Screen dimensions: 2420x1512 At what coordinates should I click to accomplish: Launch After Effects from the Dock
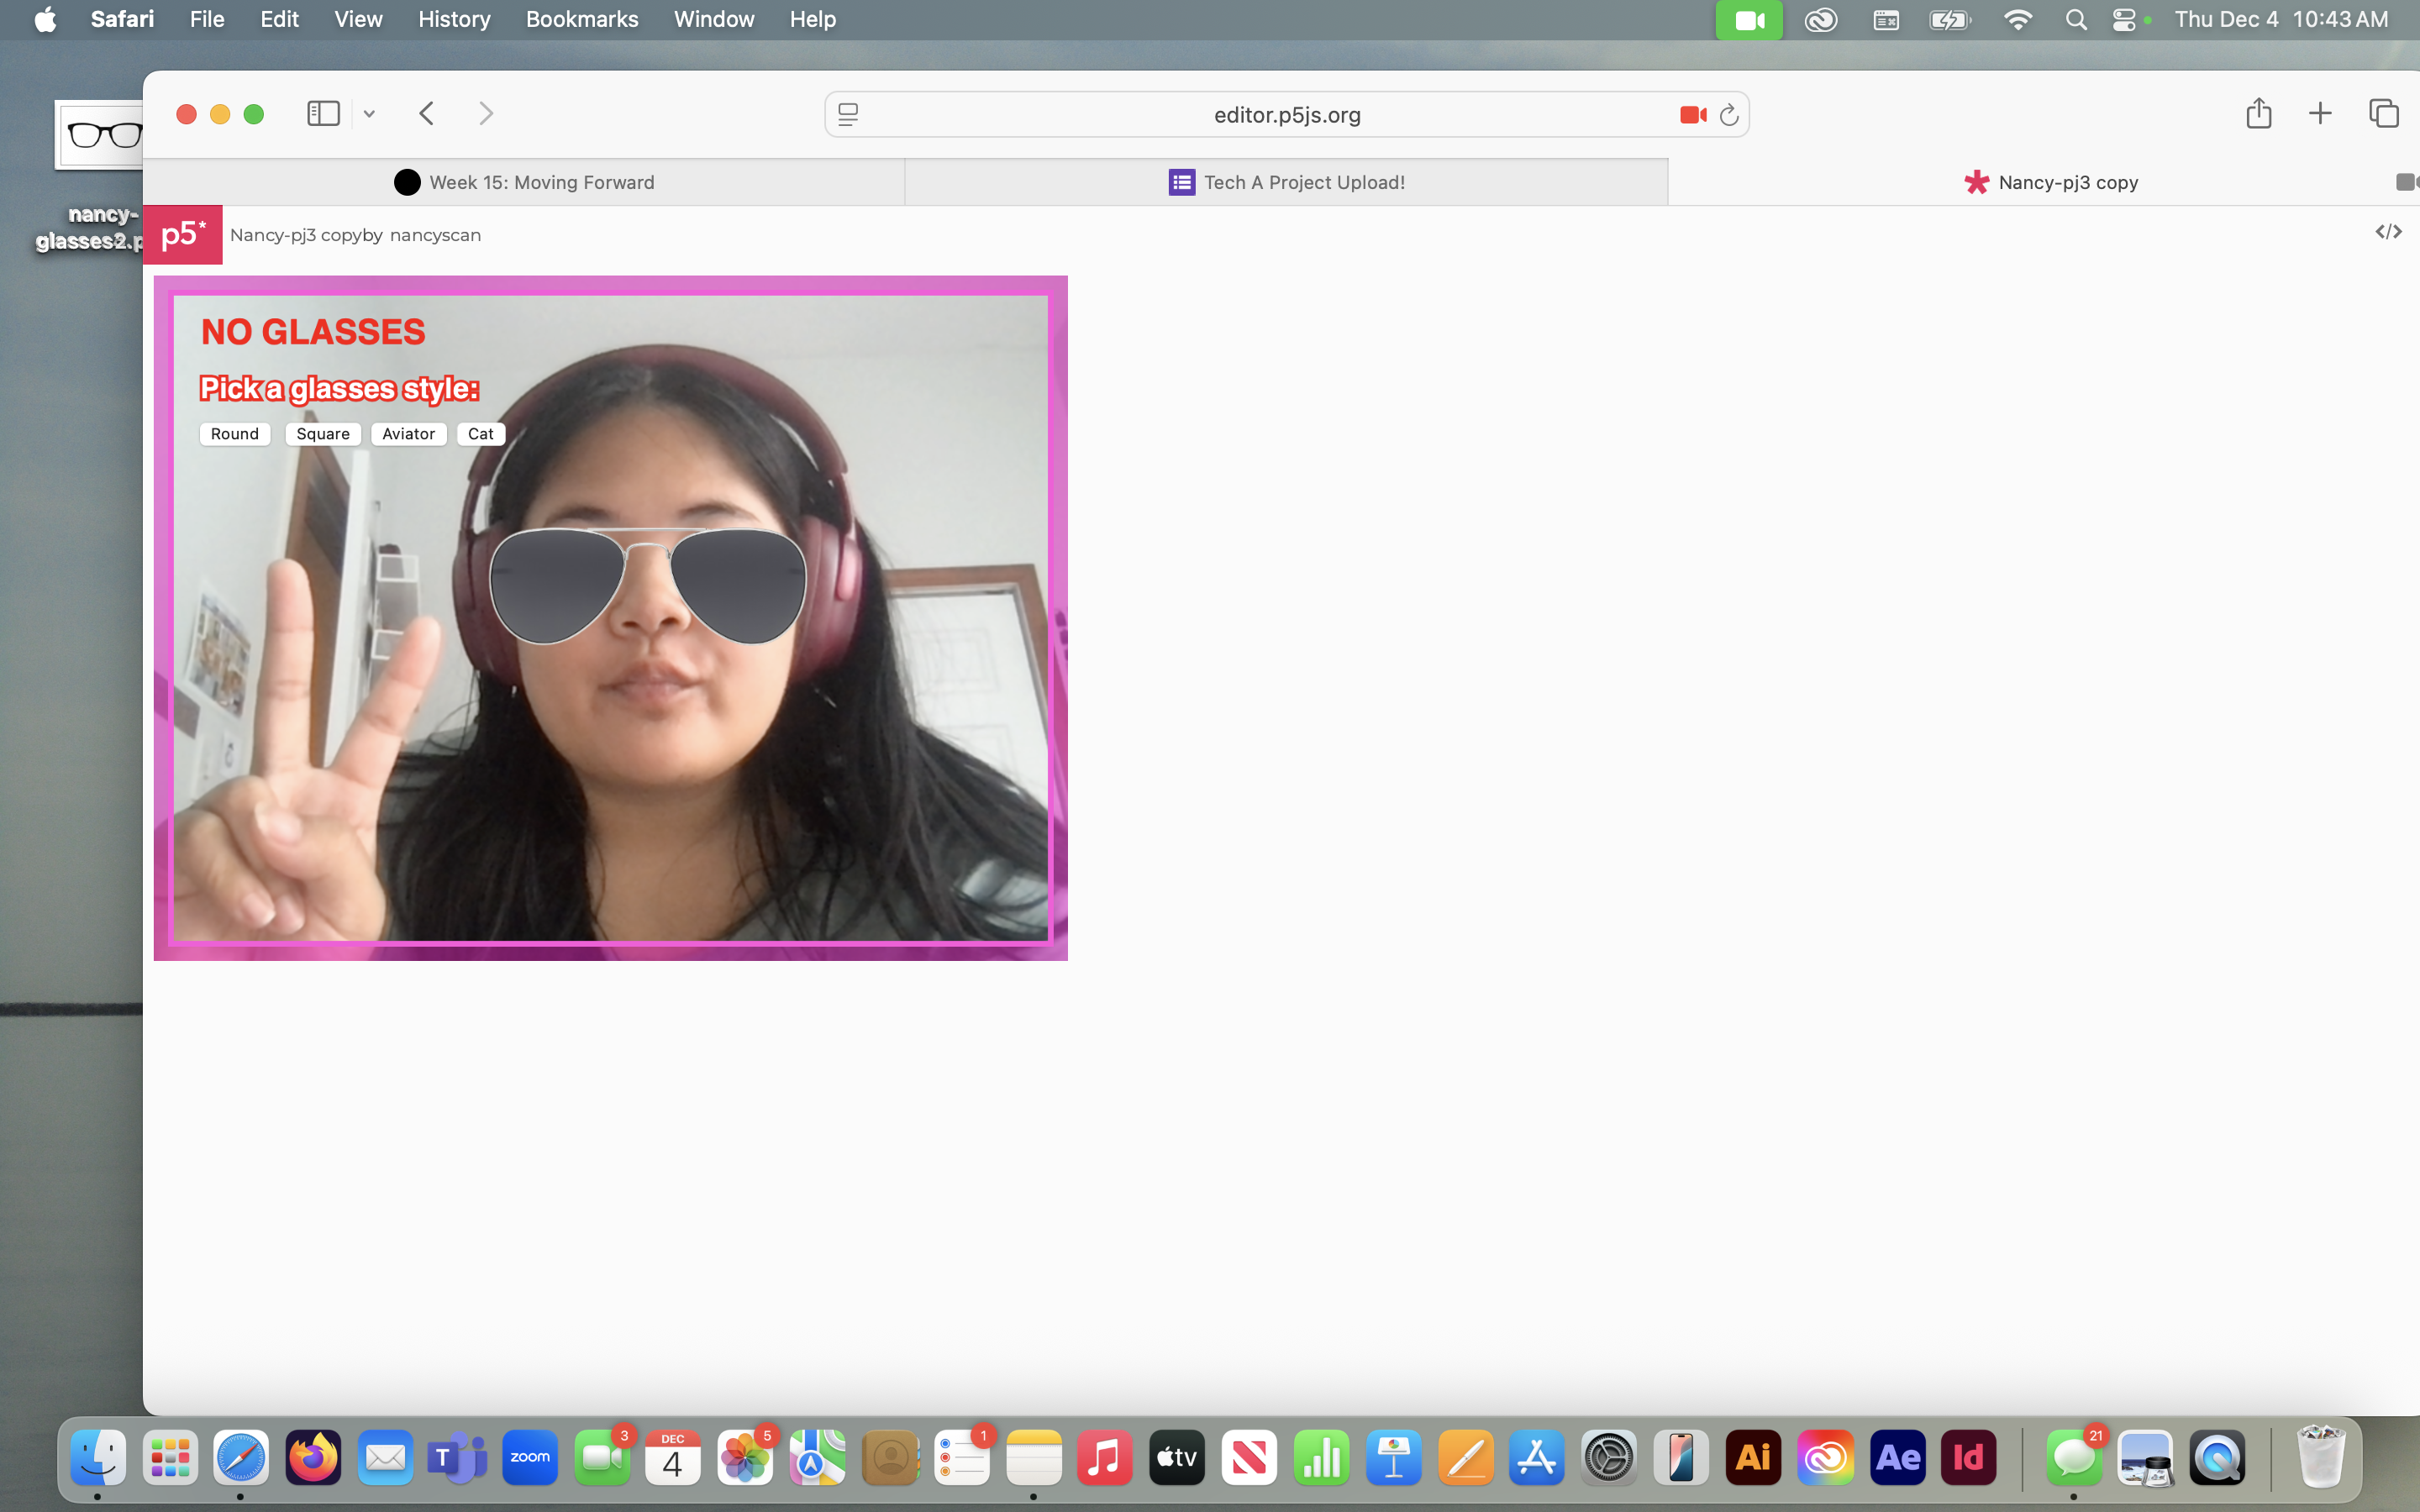(1897, 1458)
